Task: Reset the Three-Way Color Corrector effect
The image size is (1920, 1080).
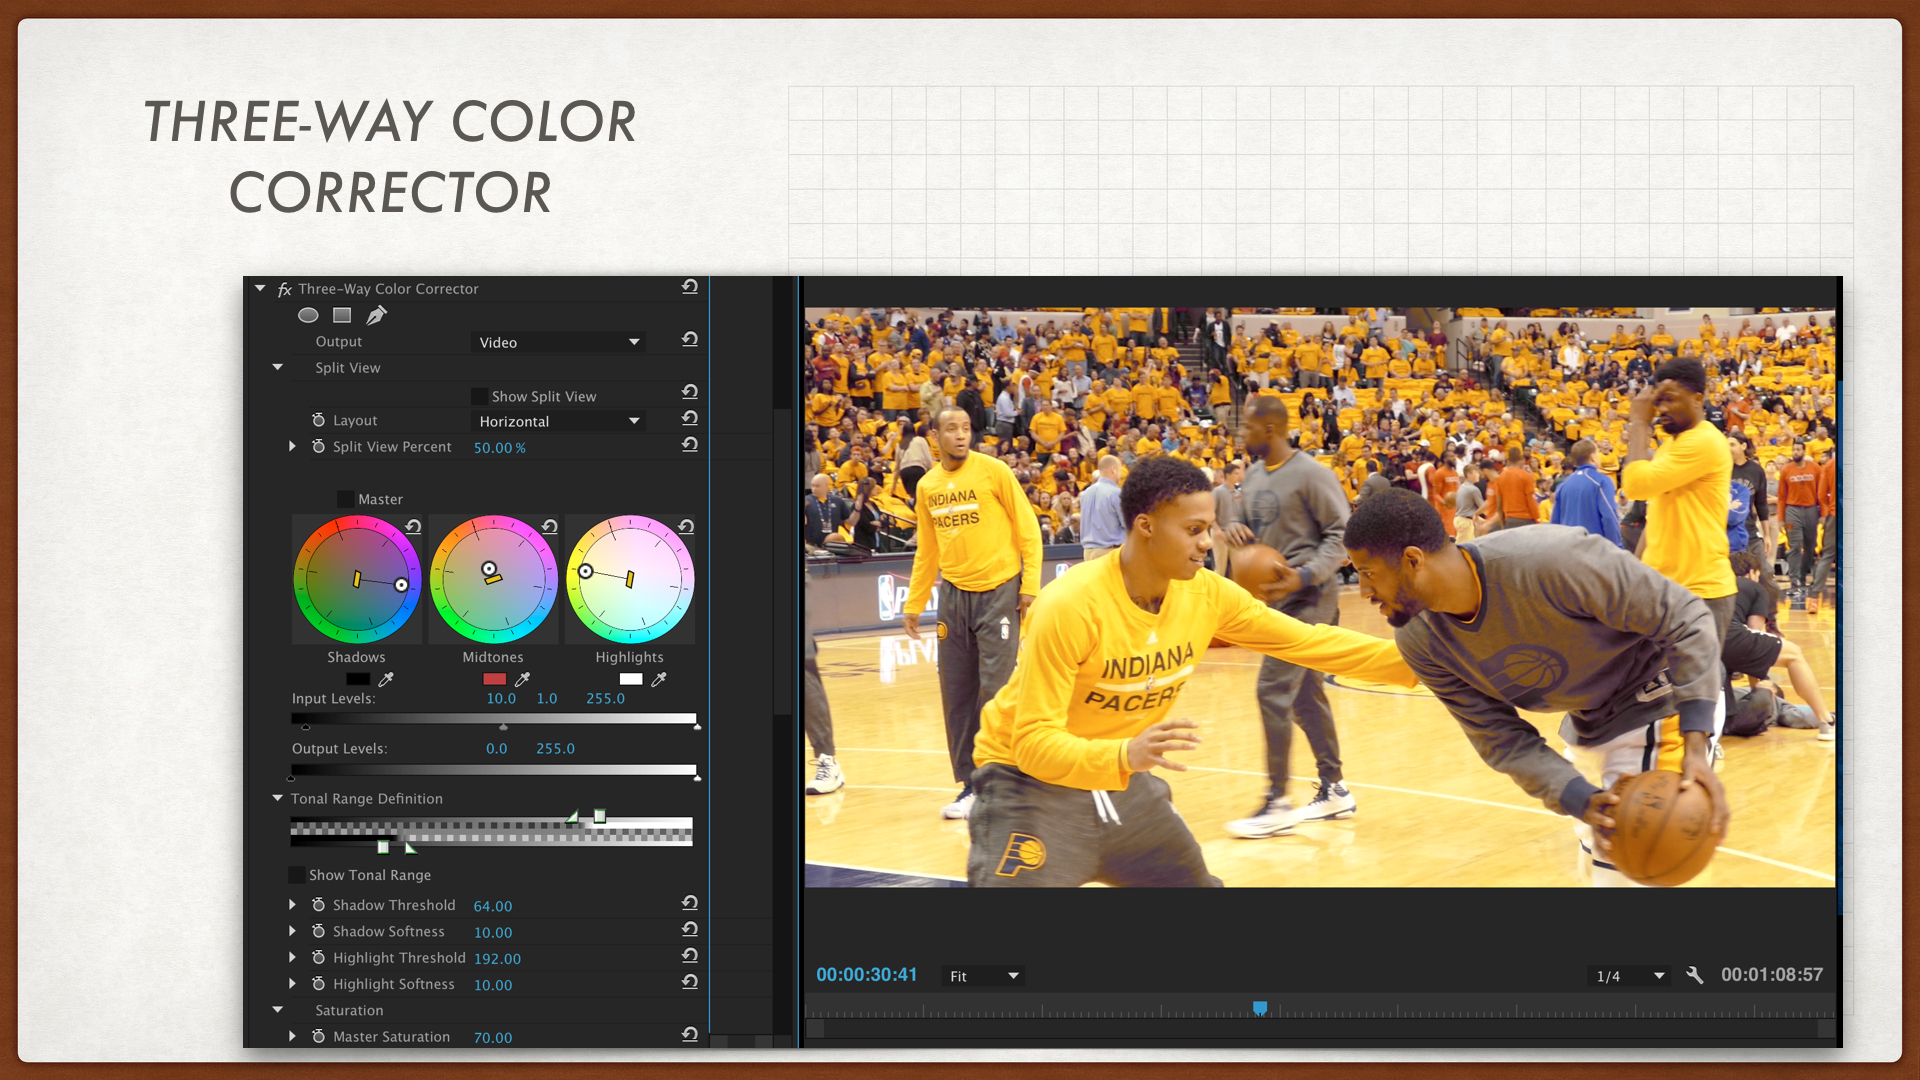Action: (690, 287)
